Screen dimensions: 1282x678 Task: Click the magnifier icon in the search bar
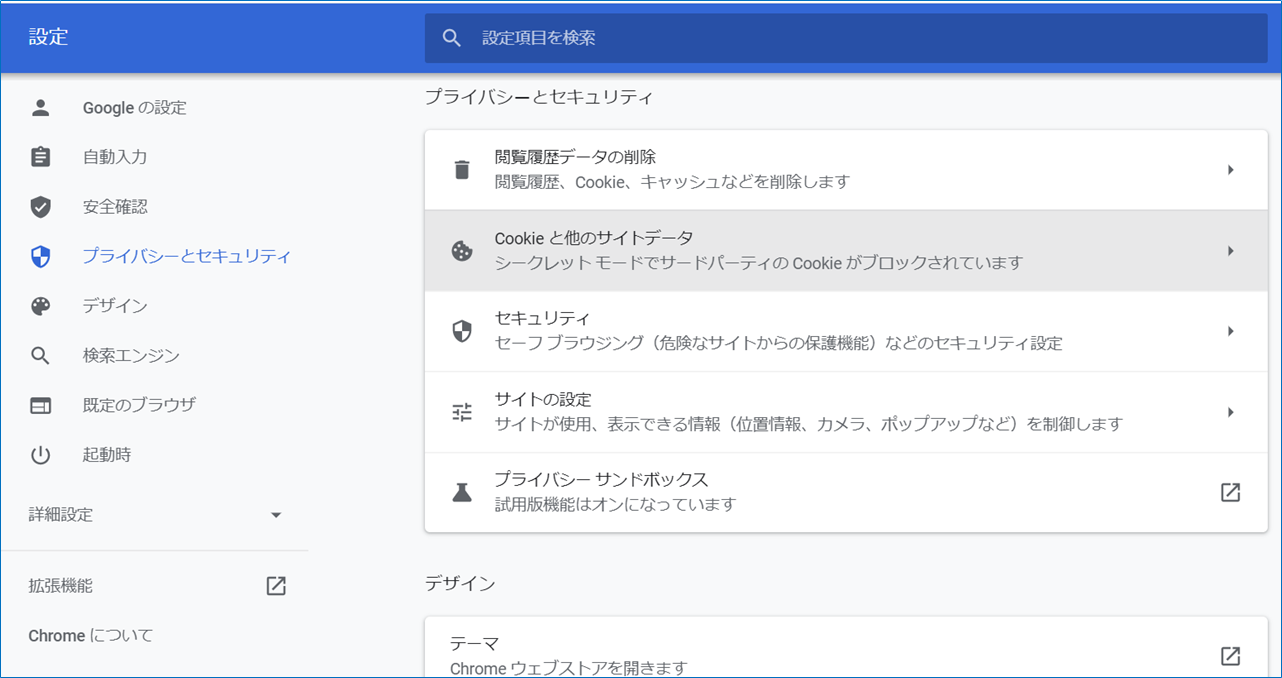pos(452,38)
